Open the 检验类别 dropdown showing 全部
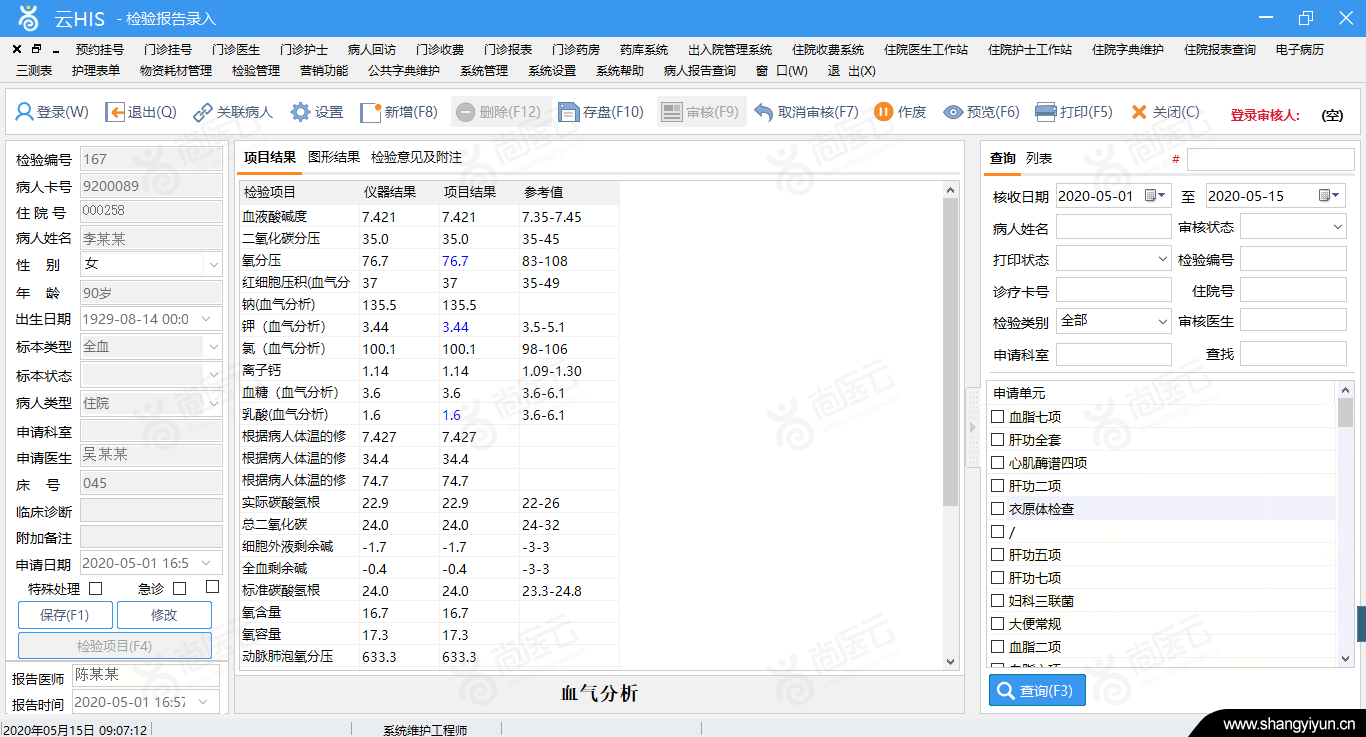Viewport: 1366px width, 737px height. 1163,321
